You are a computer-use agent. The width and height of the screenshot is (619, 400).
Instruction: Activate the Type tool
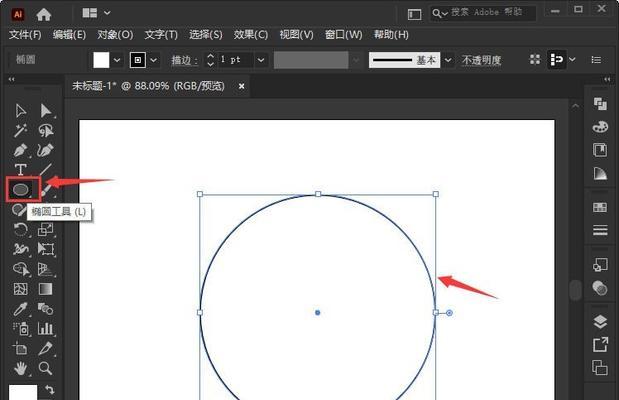pyautogui.click(x=21, y=170)
